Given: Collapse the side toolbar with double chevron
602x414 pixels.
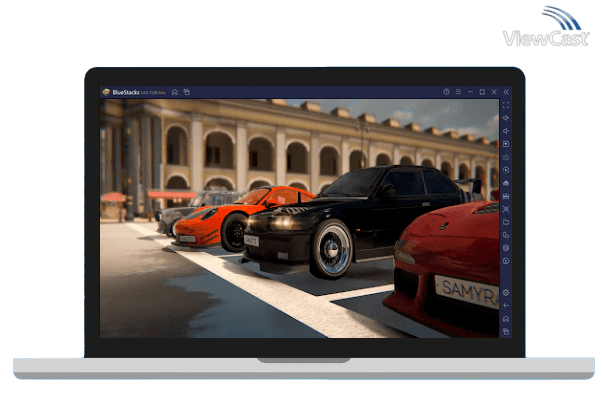Looking at the screenshot, I should [x=506, y=92].
